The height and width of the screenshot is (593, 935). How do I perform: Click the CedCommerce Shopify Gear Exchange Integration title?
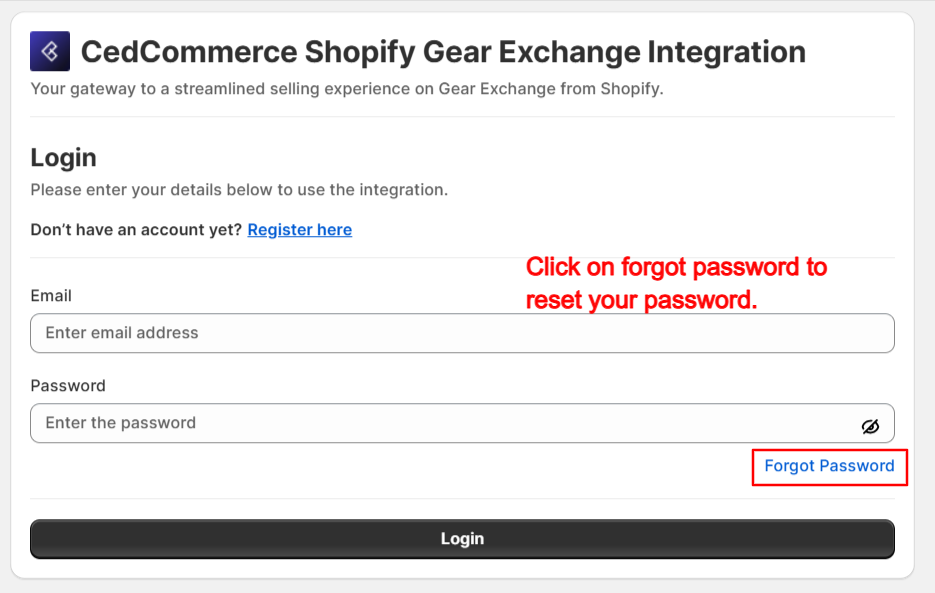[443, 52]
